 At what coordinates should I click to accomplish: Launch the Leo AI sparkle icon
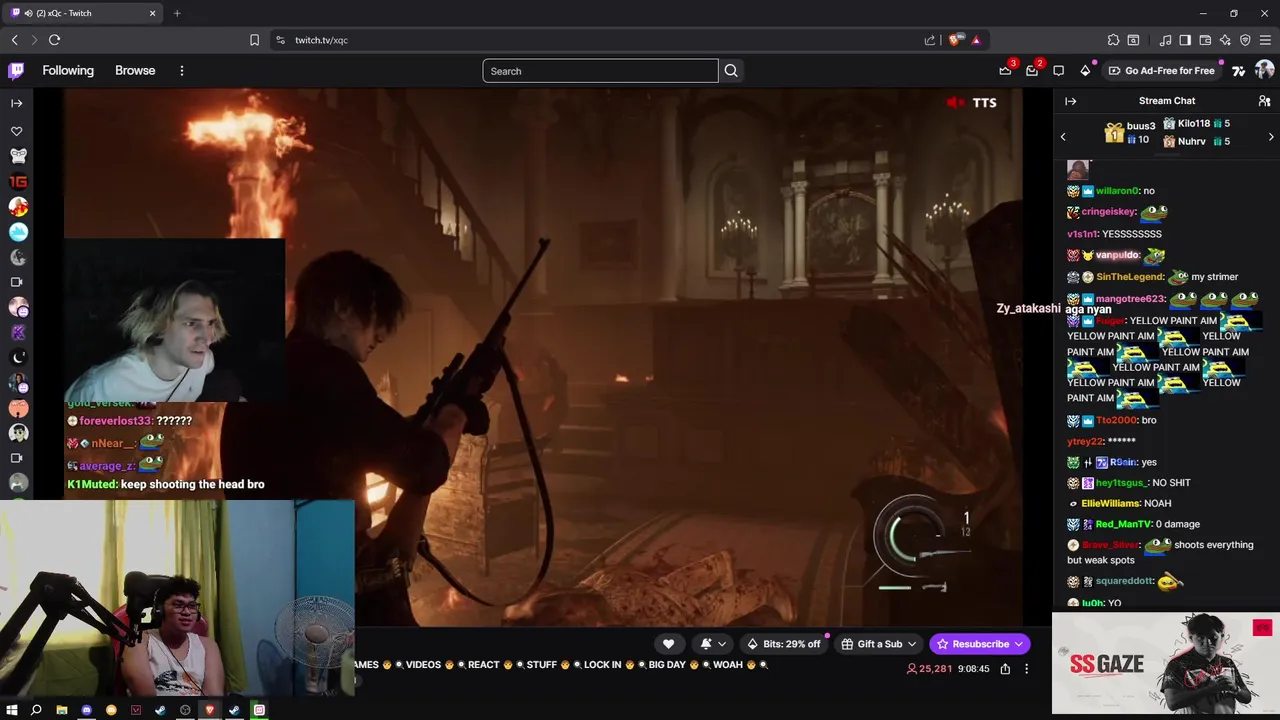[1225, 40]
